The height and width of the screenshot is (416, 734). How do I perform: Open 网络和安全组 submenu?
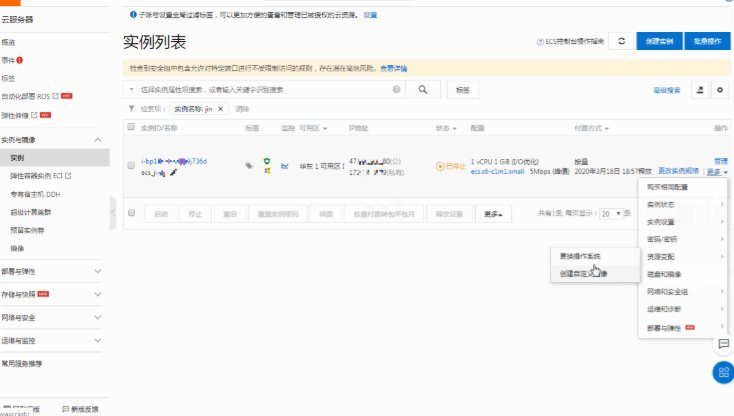point(682,292)
